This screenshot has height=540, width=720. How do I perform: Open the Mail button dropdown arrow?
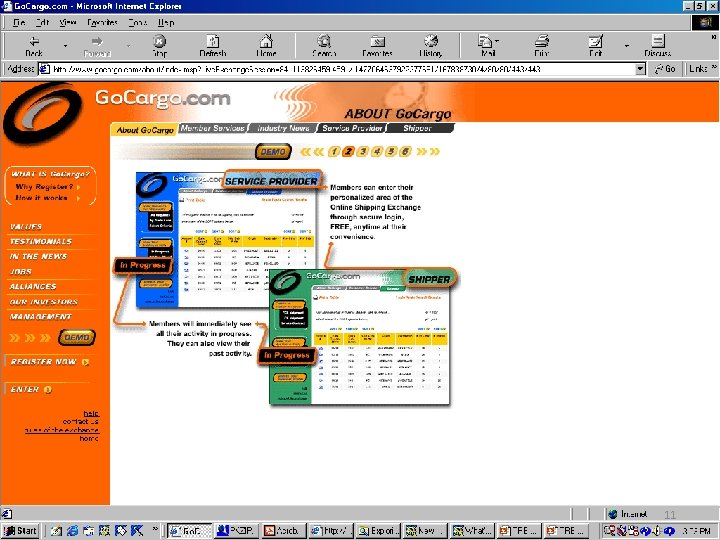497,41
